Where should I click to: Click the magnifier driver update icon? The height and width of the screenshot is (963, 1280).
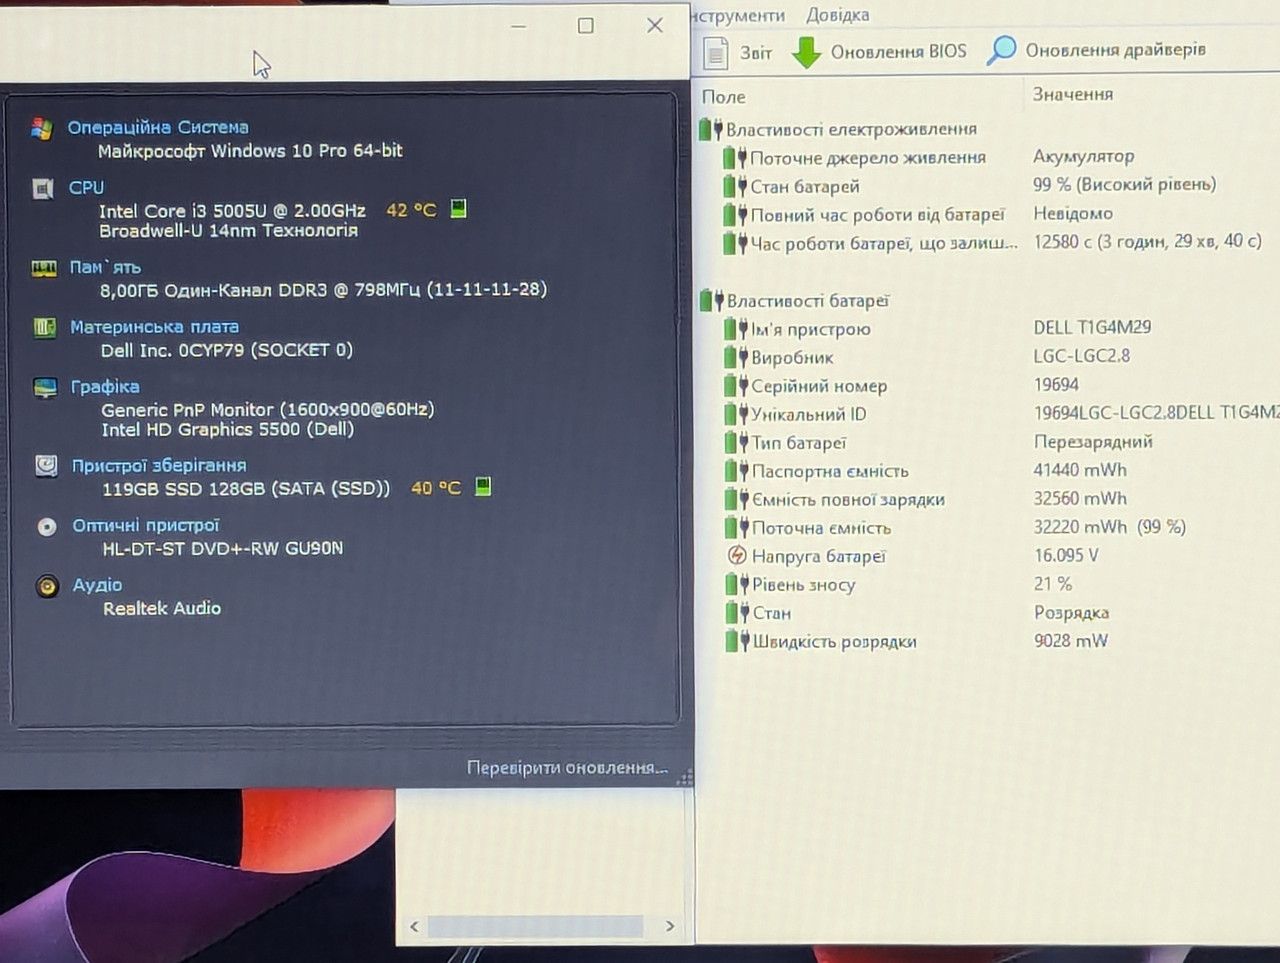1001,50
